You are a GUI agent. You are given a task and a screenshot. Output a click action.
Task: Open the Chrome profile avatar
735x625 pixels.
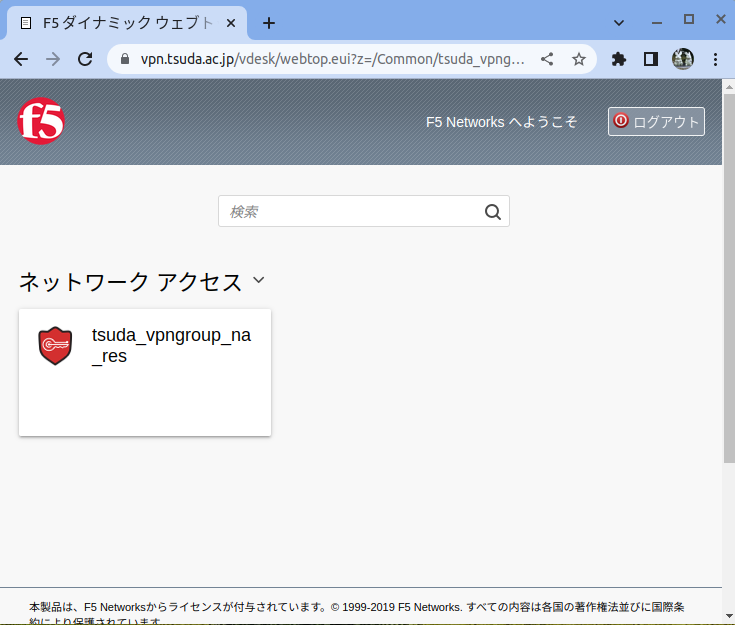pyautogui.click(x=683, y=59)
